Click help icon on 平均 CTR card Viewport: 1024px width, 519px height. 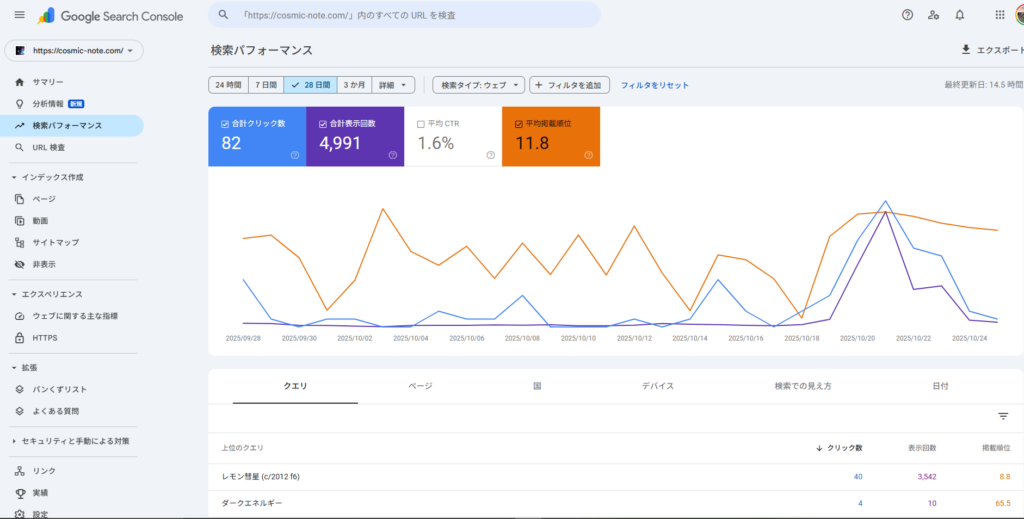point(490,155)
